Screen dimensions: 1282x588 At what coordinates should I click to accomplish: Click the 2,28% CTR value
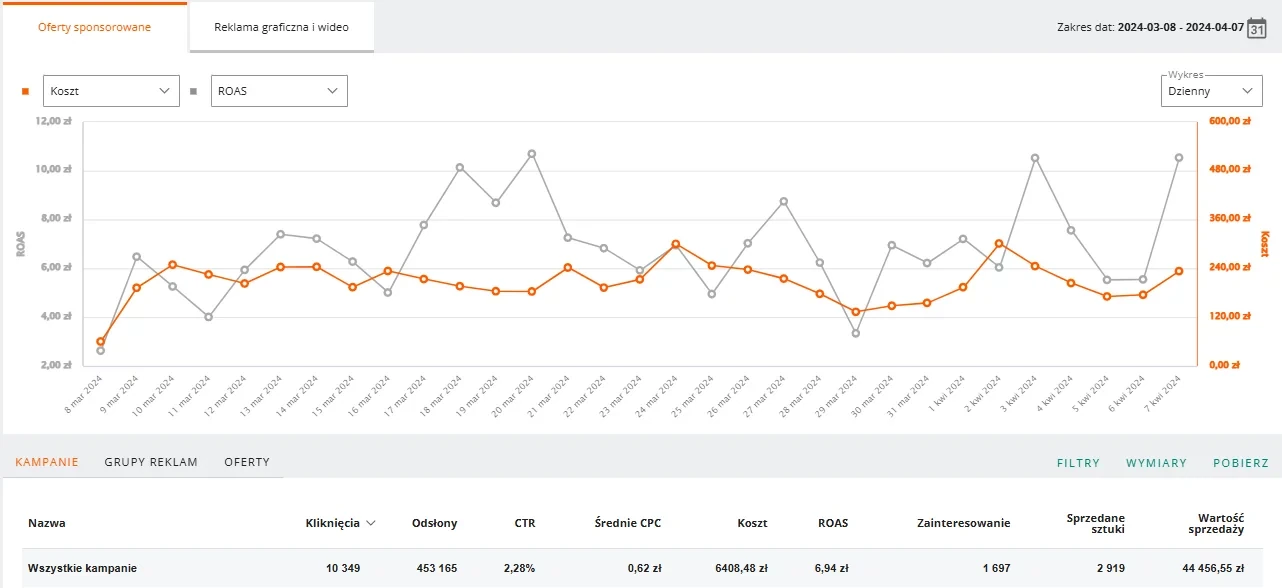coord(519,568)
